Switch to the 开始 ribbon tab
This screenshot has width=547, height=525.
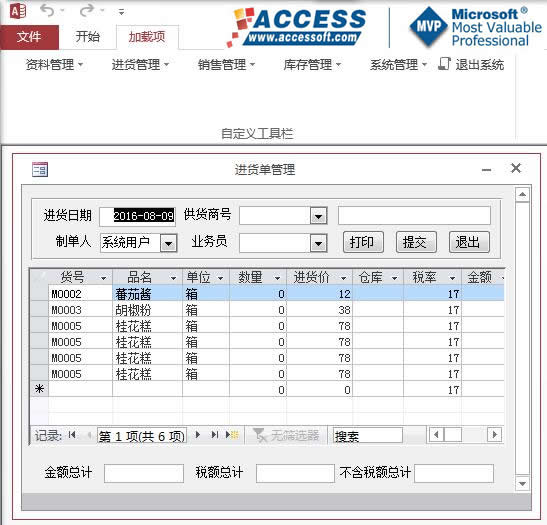click(x=88, y=36)
